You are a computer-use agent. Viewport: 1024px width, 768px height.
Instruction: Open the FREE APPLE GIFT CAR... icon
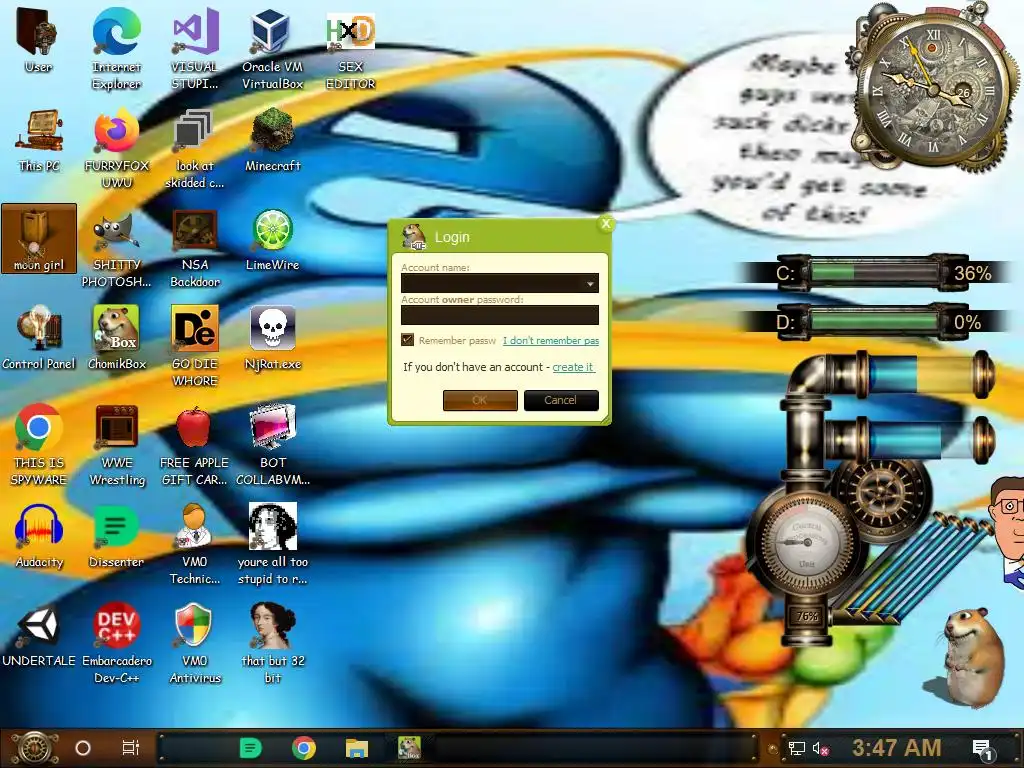pyautogui.click(x=195, y=445)
